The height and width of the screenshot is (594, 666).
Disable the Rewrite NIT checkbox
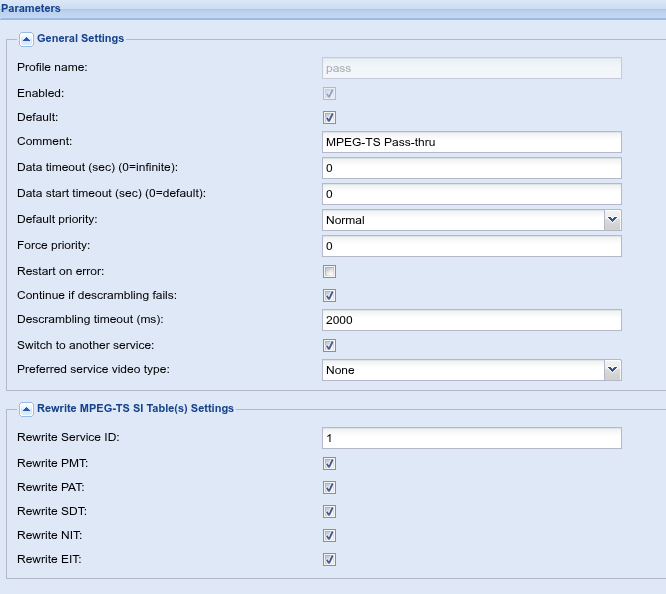(x=329, y=535)
